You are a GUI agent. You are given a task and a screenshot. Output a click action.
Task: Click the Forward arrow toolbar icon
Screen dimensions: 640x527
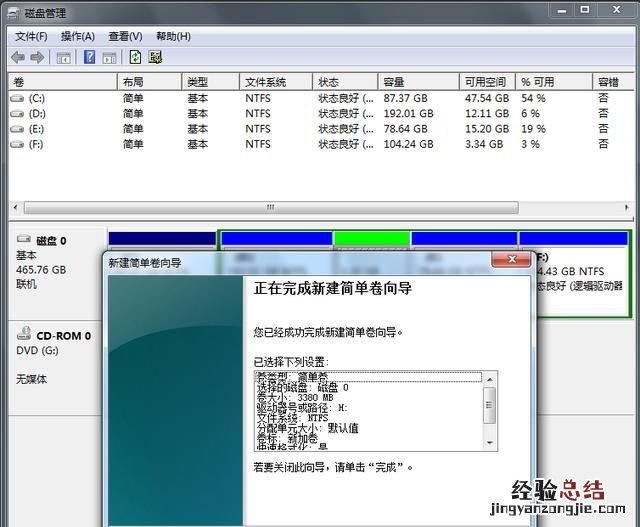pos(37,57)
